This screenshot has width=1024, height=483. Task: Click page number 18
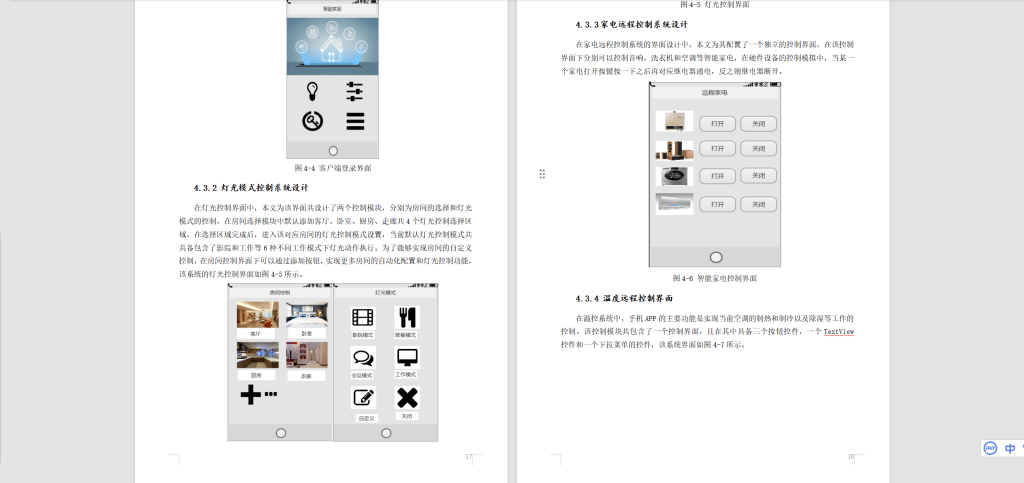851,457
